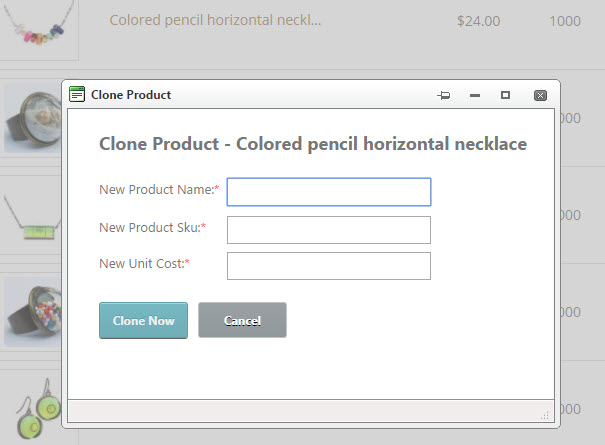Open the sprinkles ring product thumbnail
605x445 pixels.
32,312
